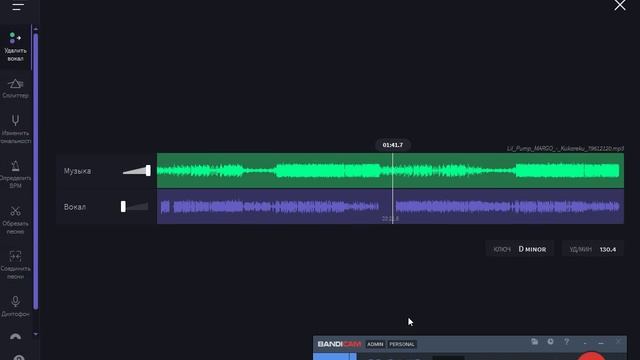Click the purple Вокал waveform track

coord(390,207)
